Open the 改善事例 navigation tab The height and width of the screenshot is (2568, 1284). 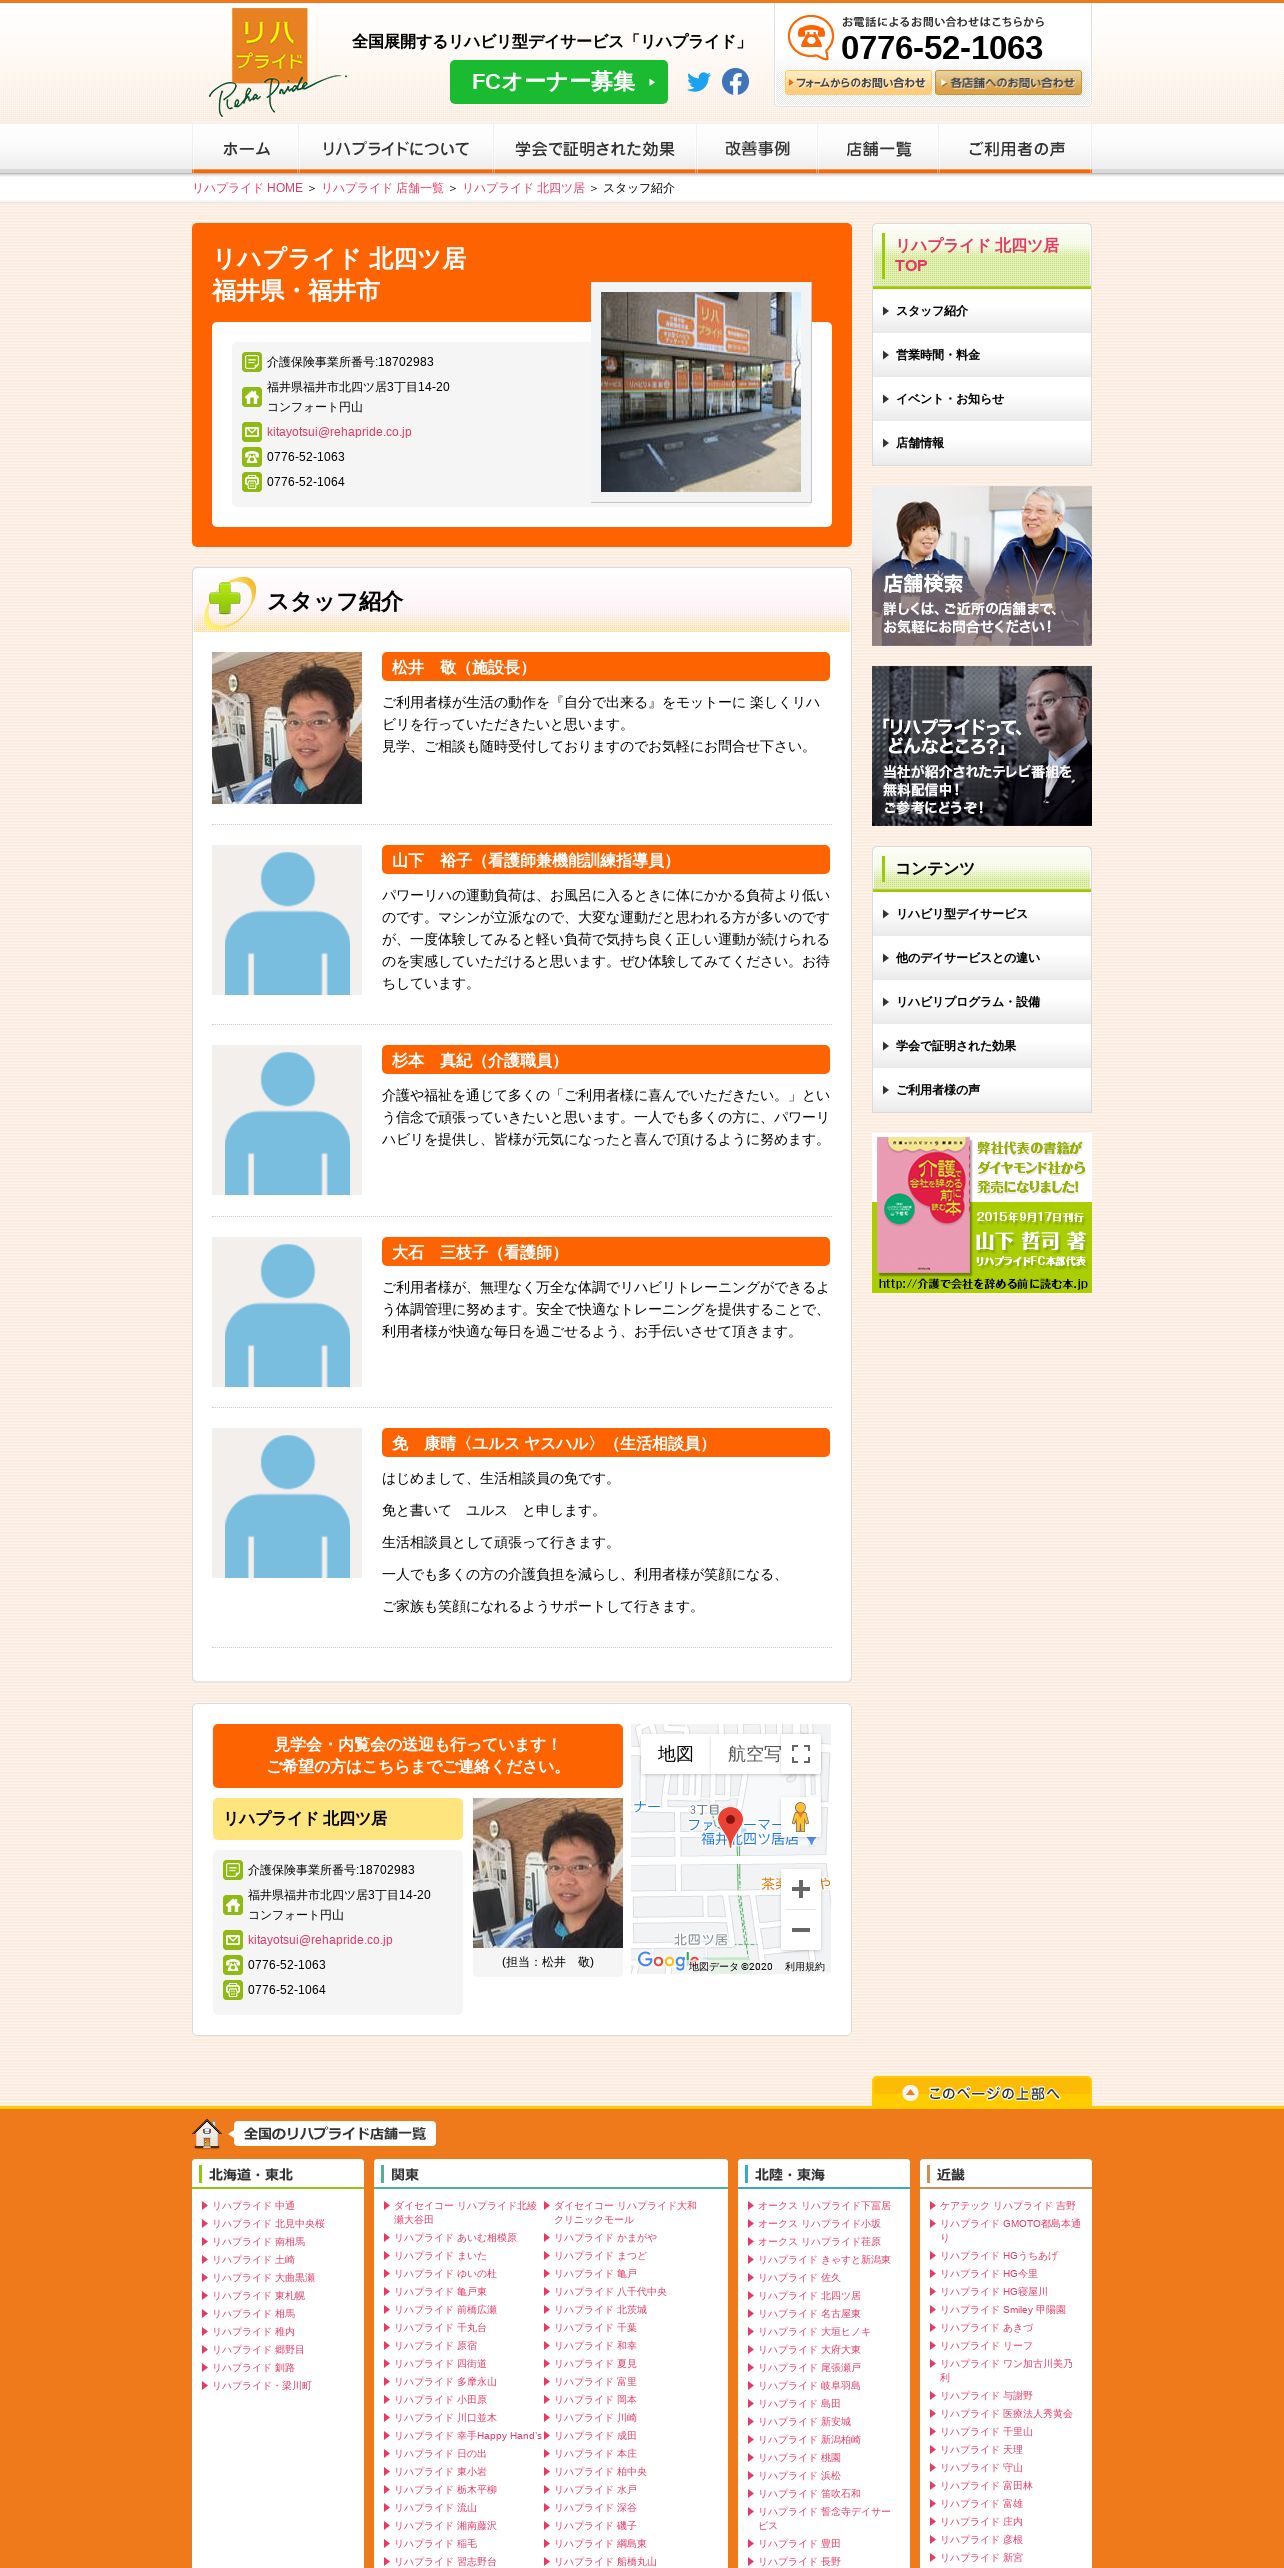click(x=757, y=149)
